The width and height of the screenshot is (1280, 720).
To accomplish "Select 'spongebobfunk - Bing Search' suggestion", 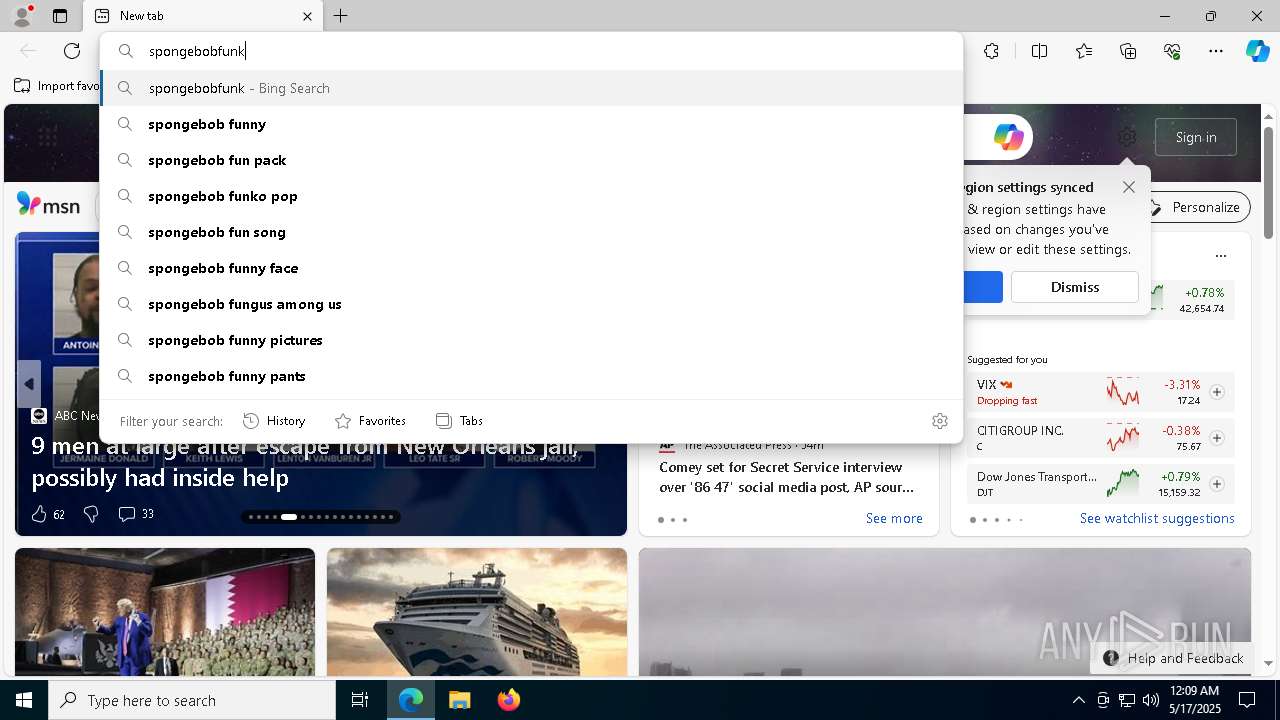I will pyautogui.click(x=531, y=88).
